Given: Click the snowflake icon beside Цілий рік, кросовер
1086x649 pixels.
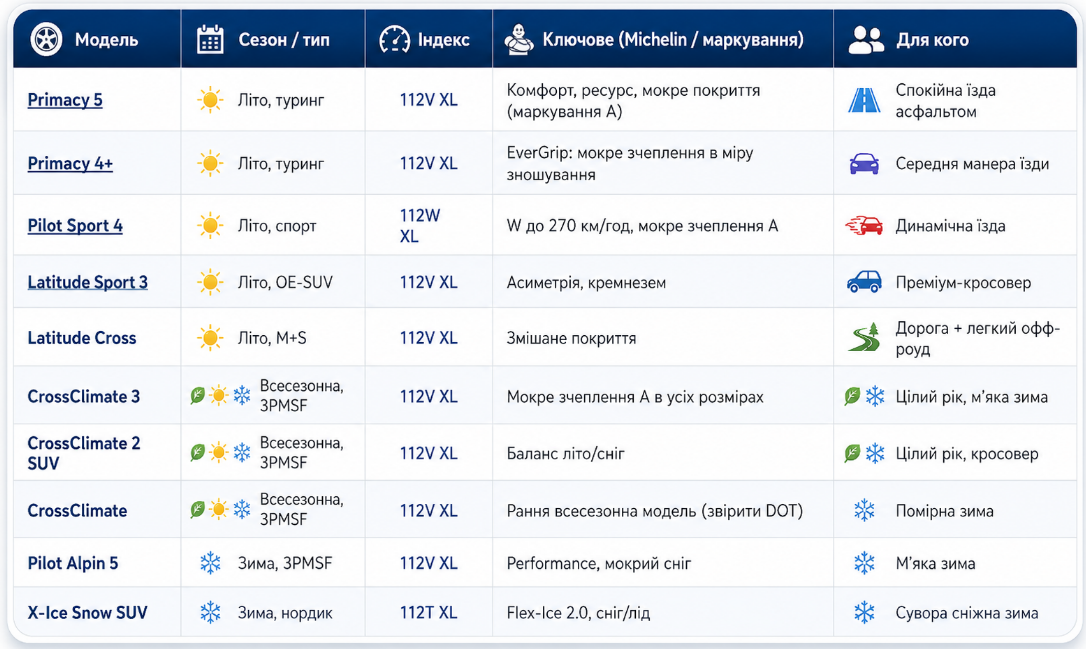Looking at the screenshot, I should click(x=875, y=454).
